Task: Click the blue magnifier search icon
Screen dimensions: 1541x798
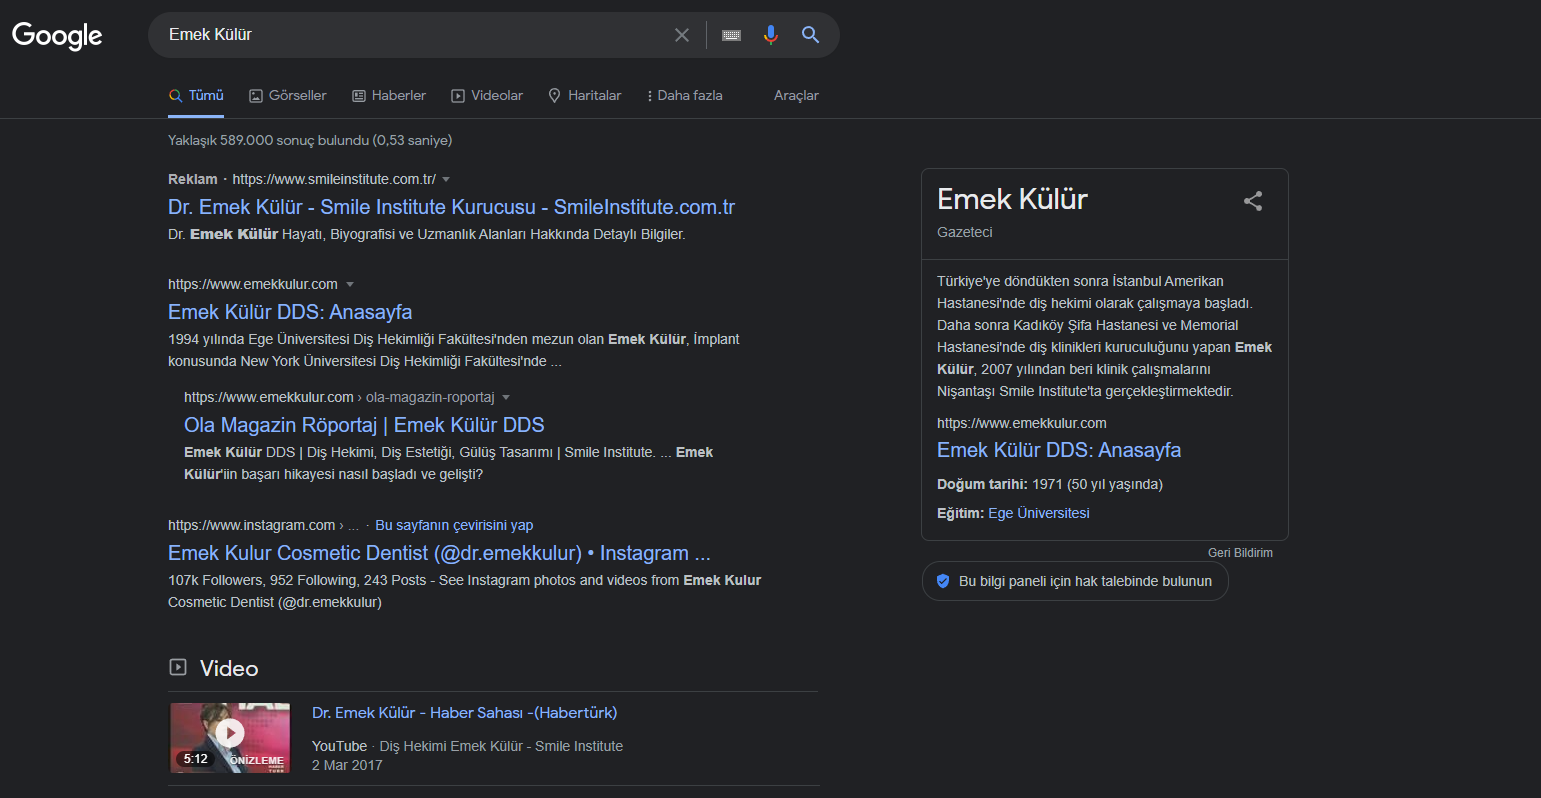Action: 810,35
